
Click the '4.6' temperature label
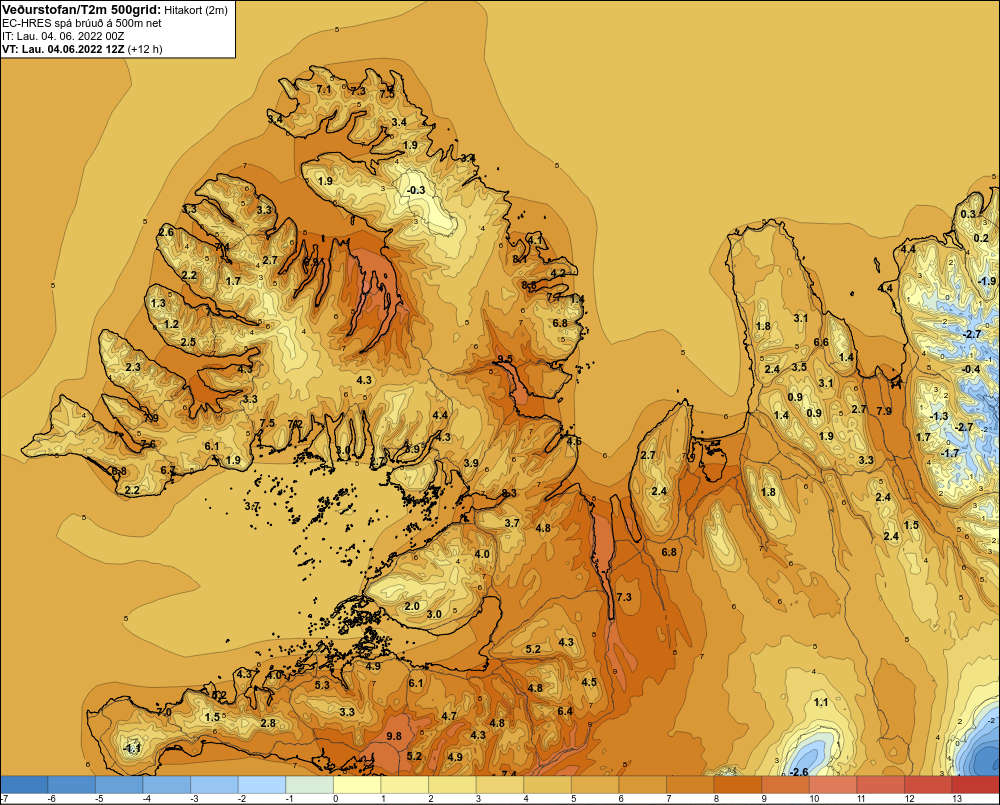point(573,441)
